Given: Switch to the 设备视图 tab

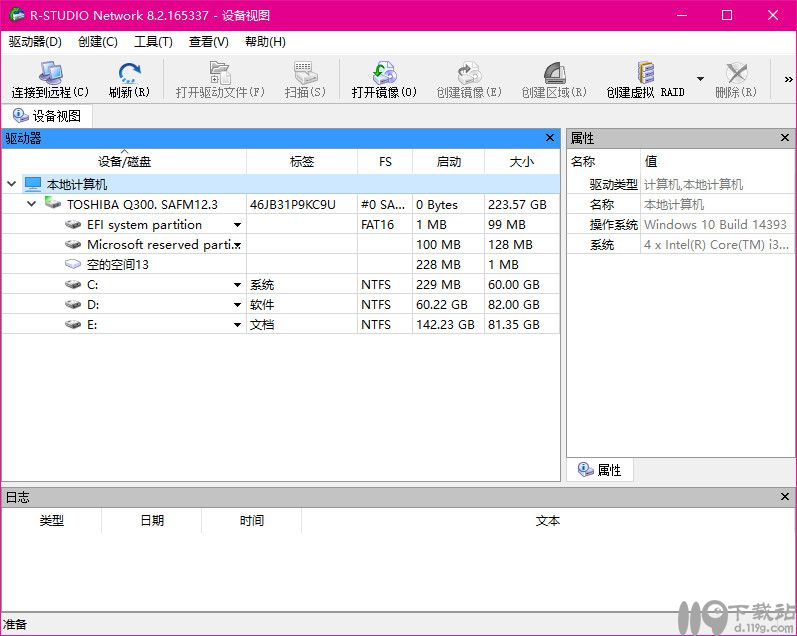Looking at the screenshot, I should [47, 116].
